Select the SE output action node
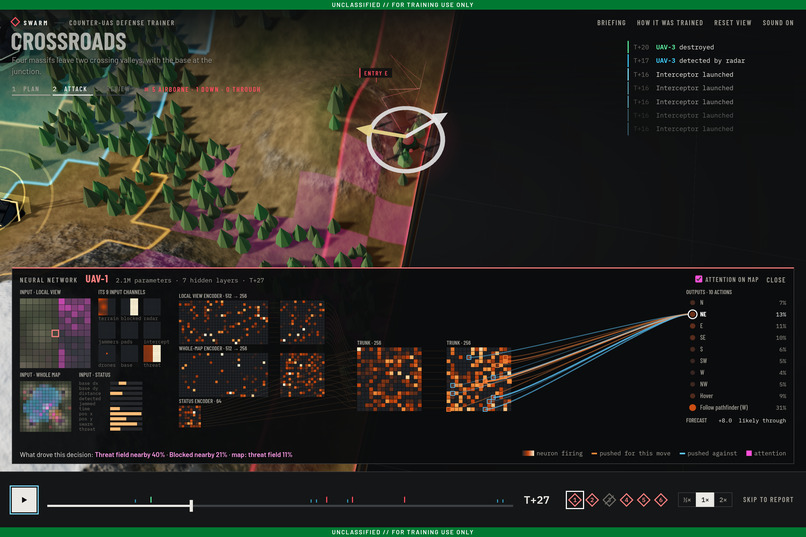The width and height of the screenshot is (806, 537). click(x=692, y=338)
